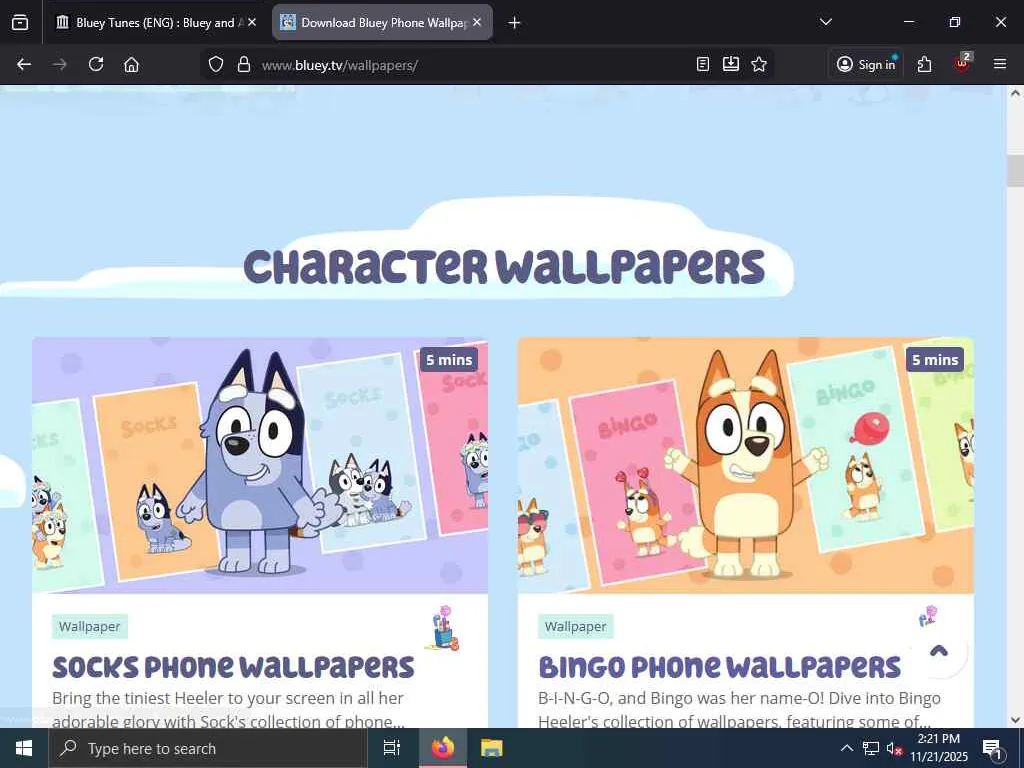Click the Type here to search box
Viewport: 1024px width, 768px height.
pyautogui.click(x=208, y=748)
